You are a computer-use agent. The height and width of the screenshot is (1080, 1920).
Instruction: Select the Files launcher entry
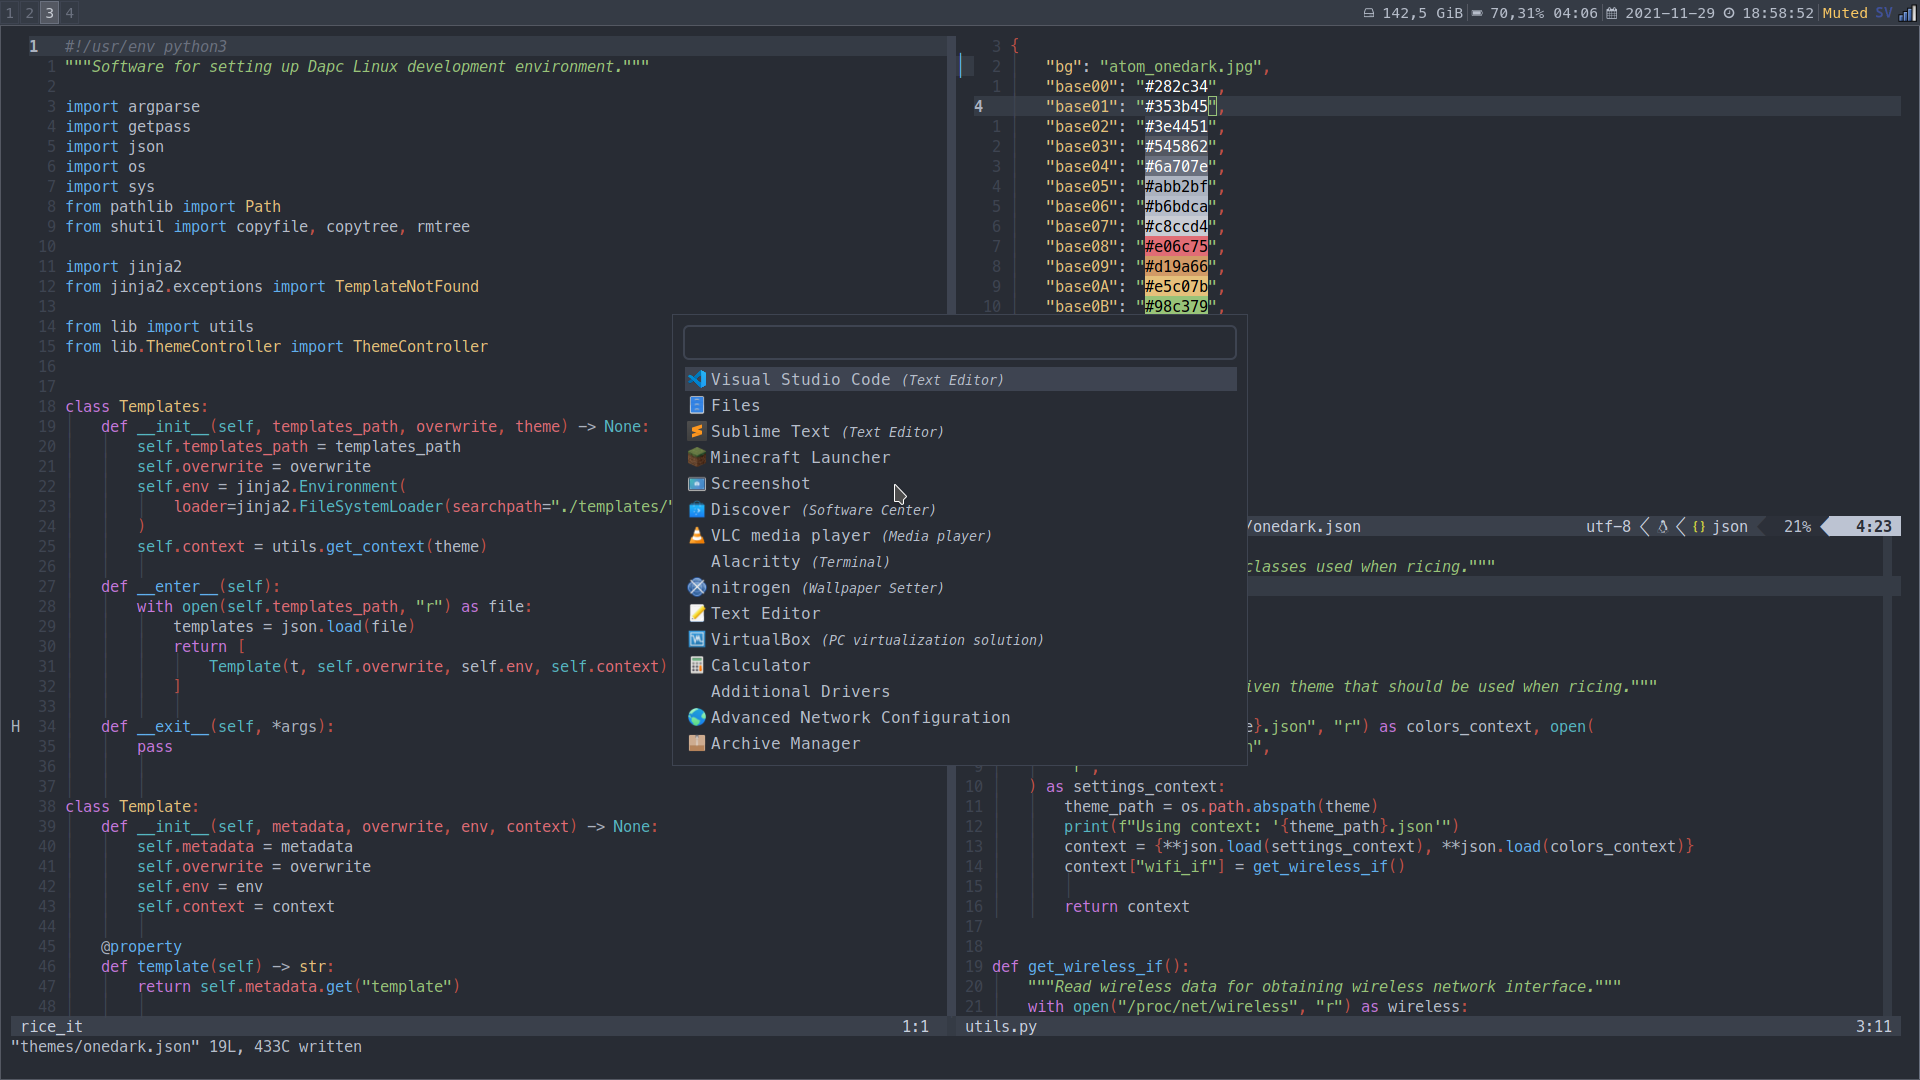735,405
